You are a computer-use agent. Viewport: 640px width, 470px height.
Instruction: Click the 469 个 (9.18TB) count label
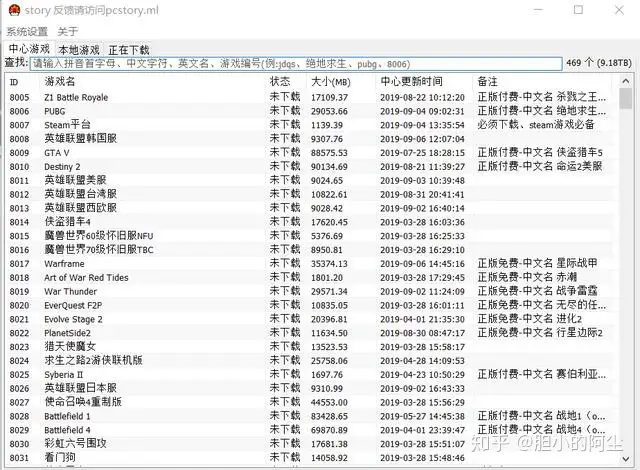click(x=599, y=63)
